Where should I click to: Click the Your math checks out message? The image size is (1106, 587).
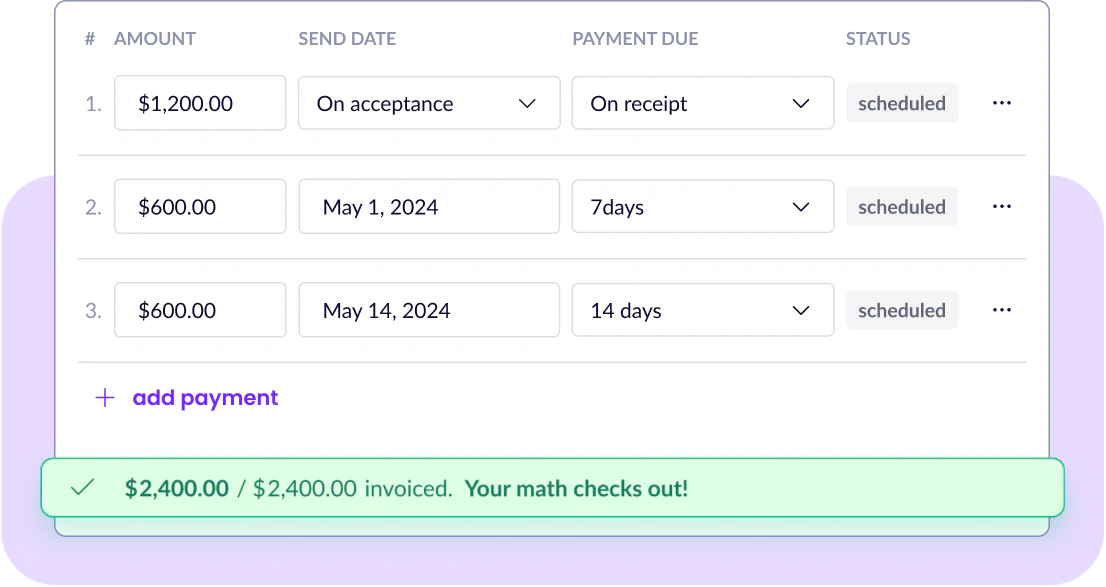[x=576, y=489]
